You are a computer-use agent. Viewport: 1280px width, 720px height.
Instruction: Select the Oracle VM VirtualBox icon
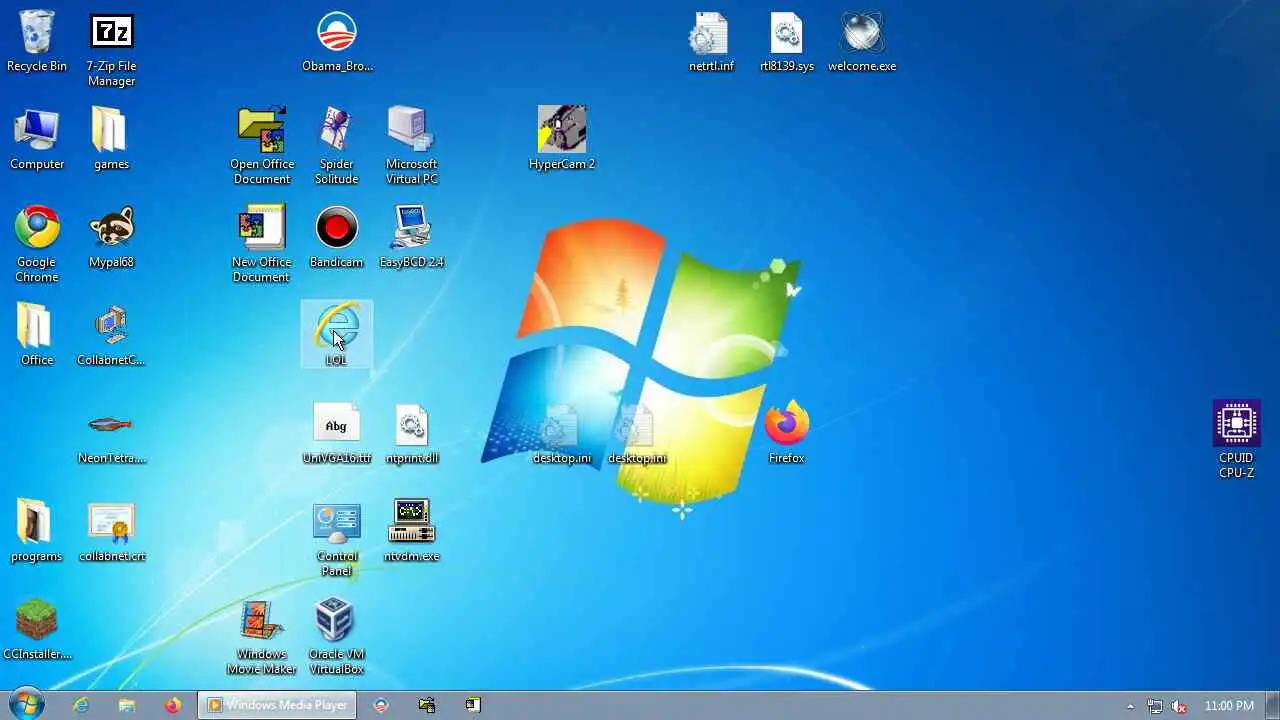click(336, 637)
